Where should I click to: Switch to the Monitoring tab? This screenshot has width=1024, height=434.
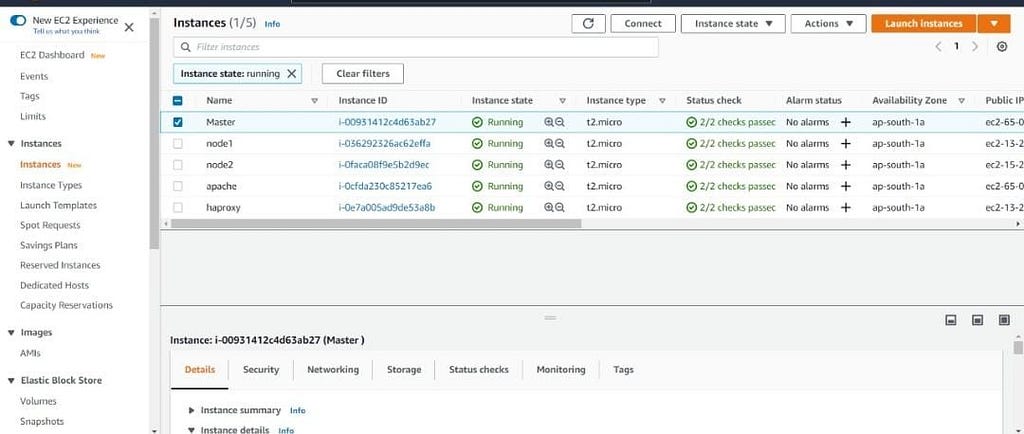(x=561, y=369)
